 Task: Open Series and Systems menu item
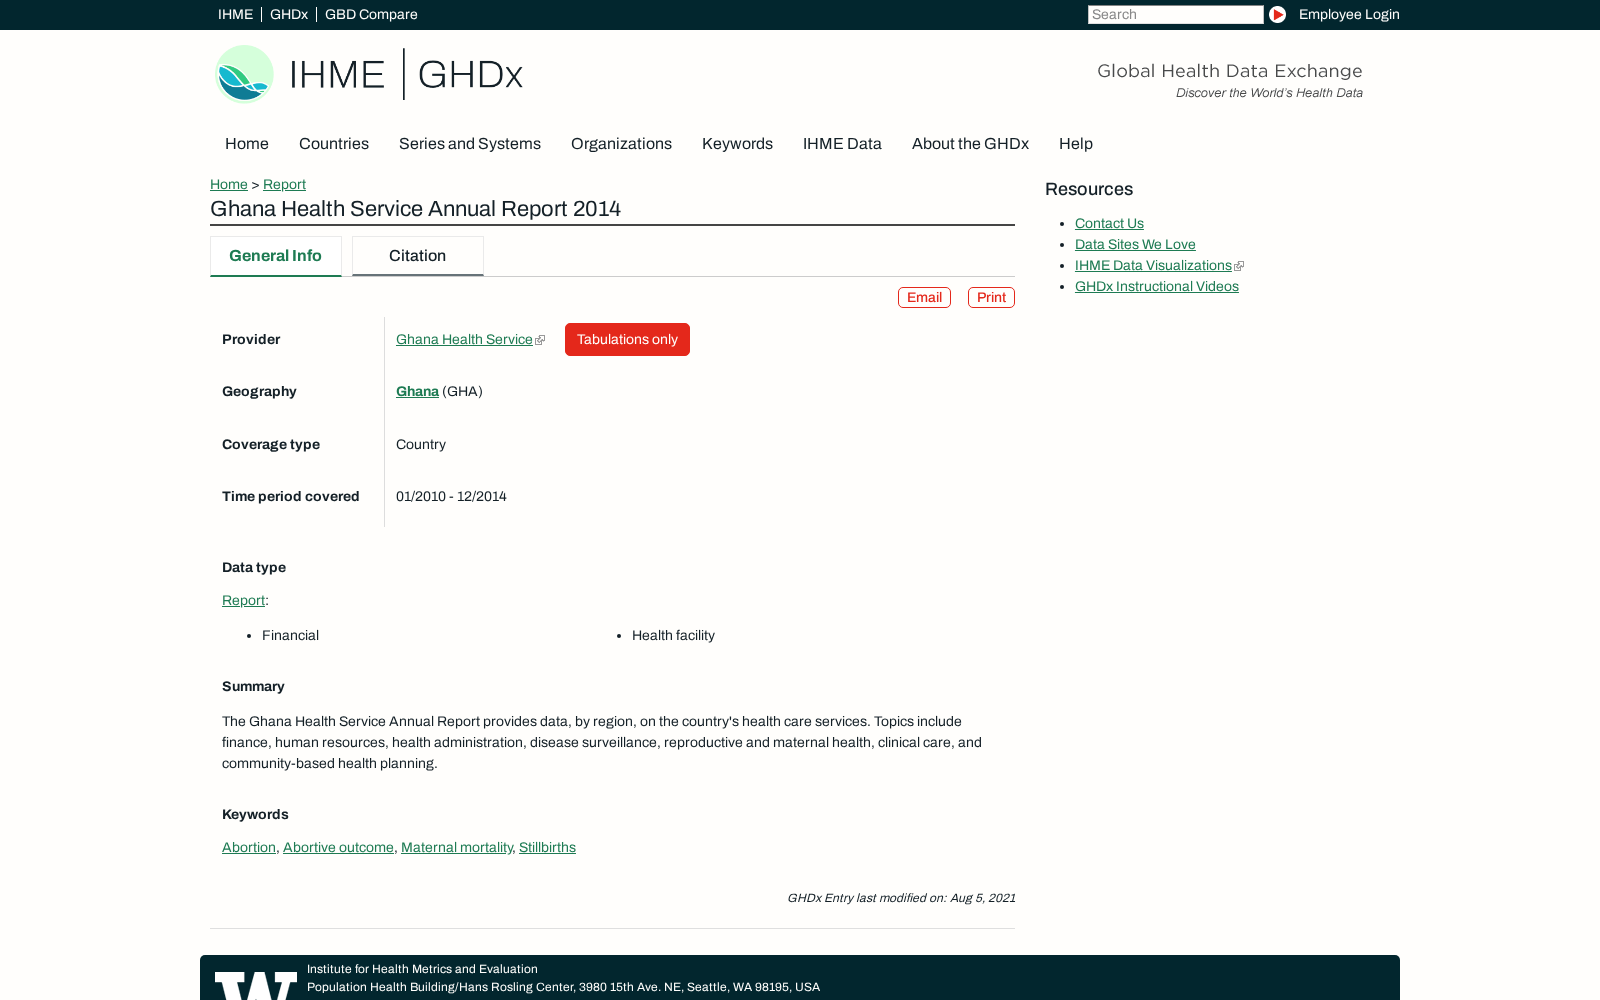coord(470,144)
